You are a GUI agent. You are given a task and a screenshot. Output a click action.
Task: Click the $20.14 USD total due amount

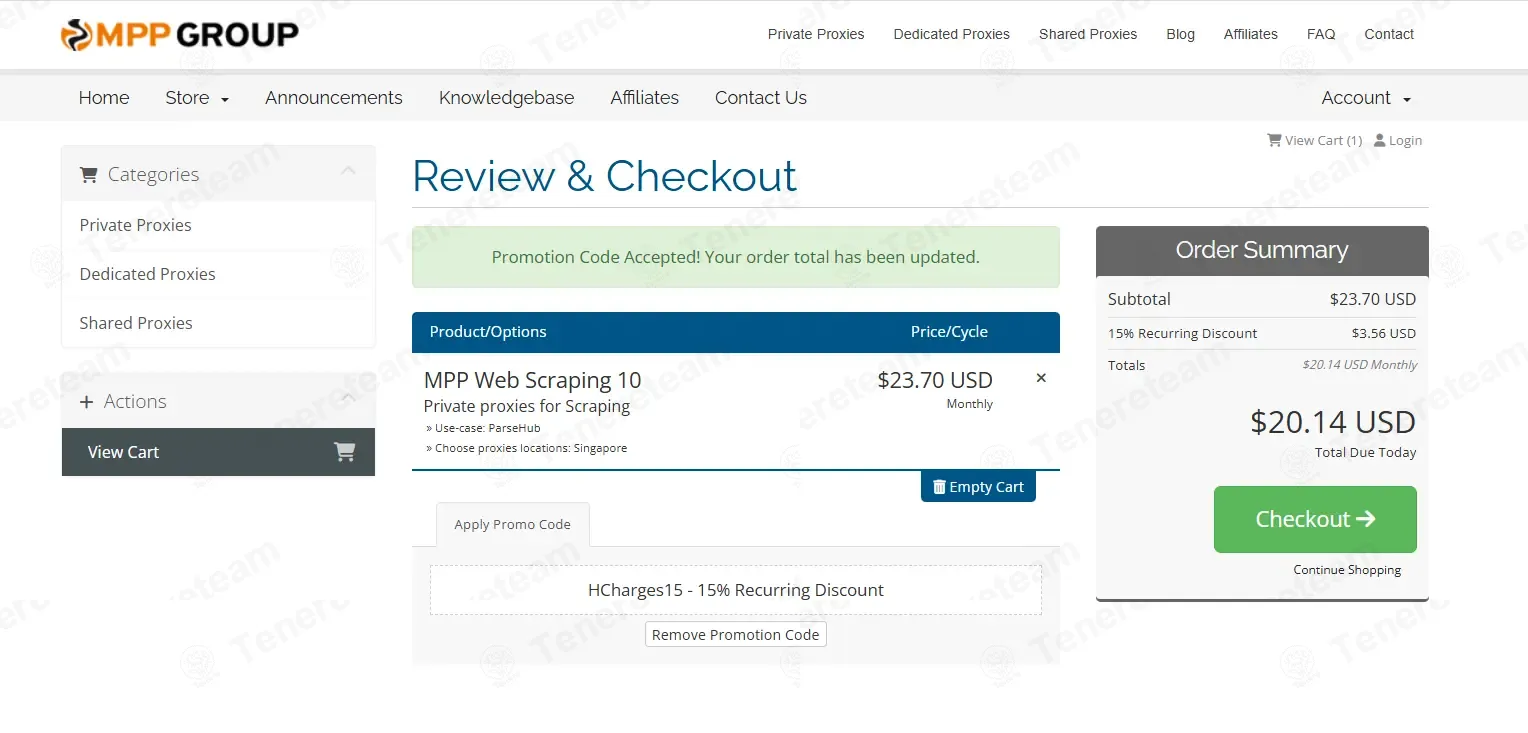pos(1333,422)
